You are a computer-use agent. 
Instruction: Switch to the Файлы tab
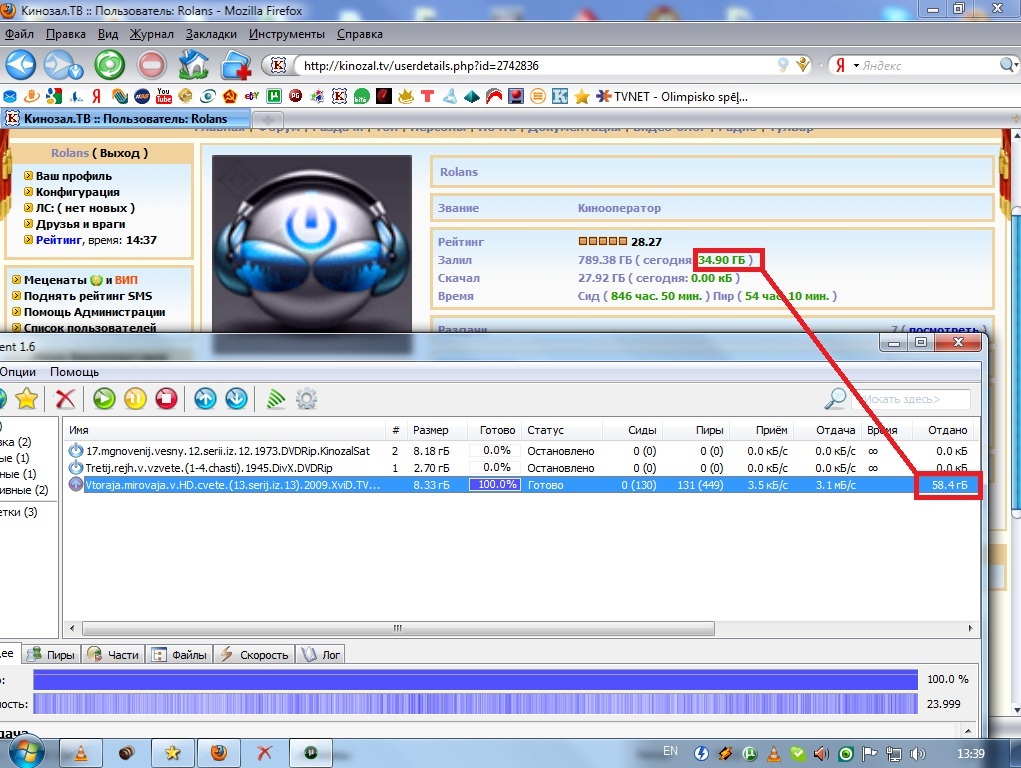tap(179, 654)
